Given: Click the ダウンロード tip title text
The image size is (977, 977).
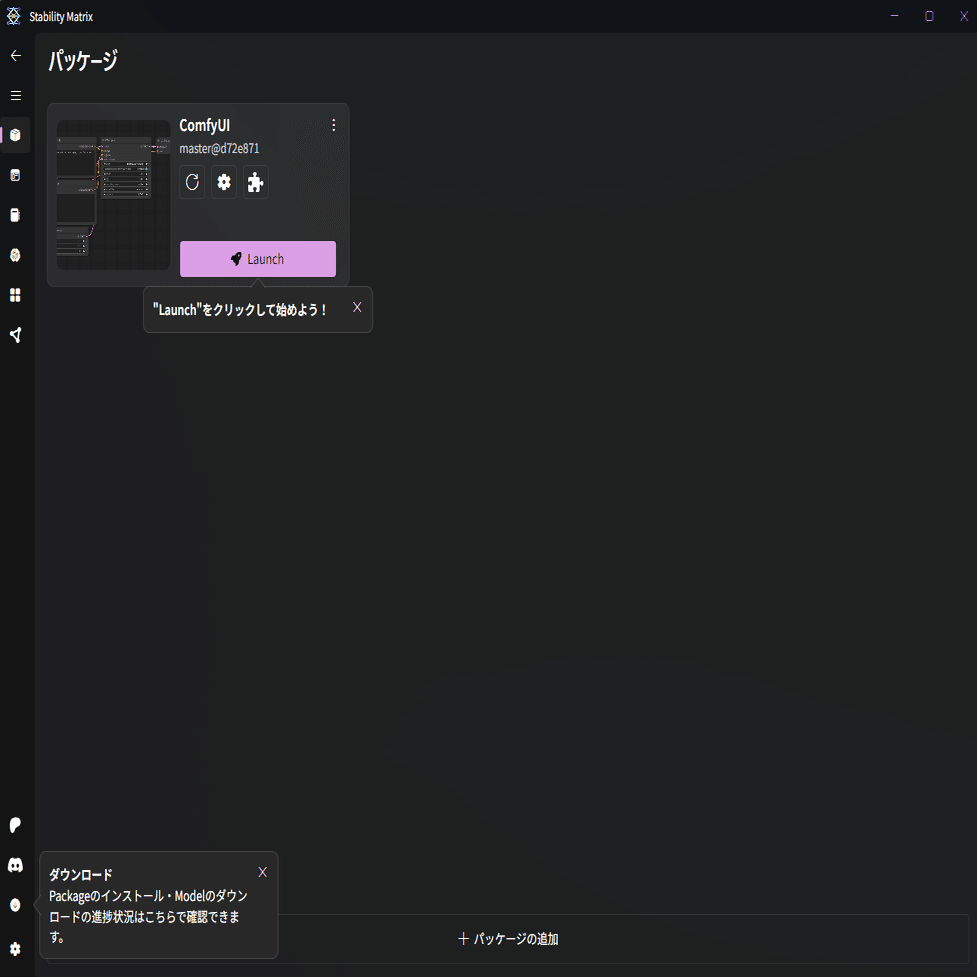Looking at the screenshot, I should (80, 874).
